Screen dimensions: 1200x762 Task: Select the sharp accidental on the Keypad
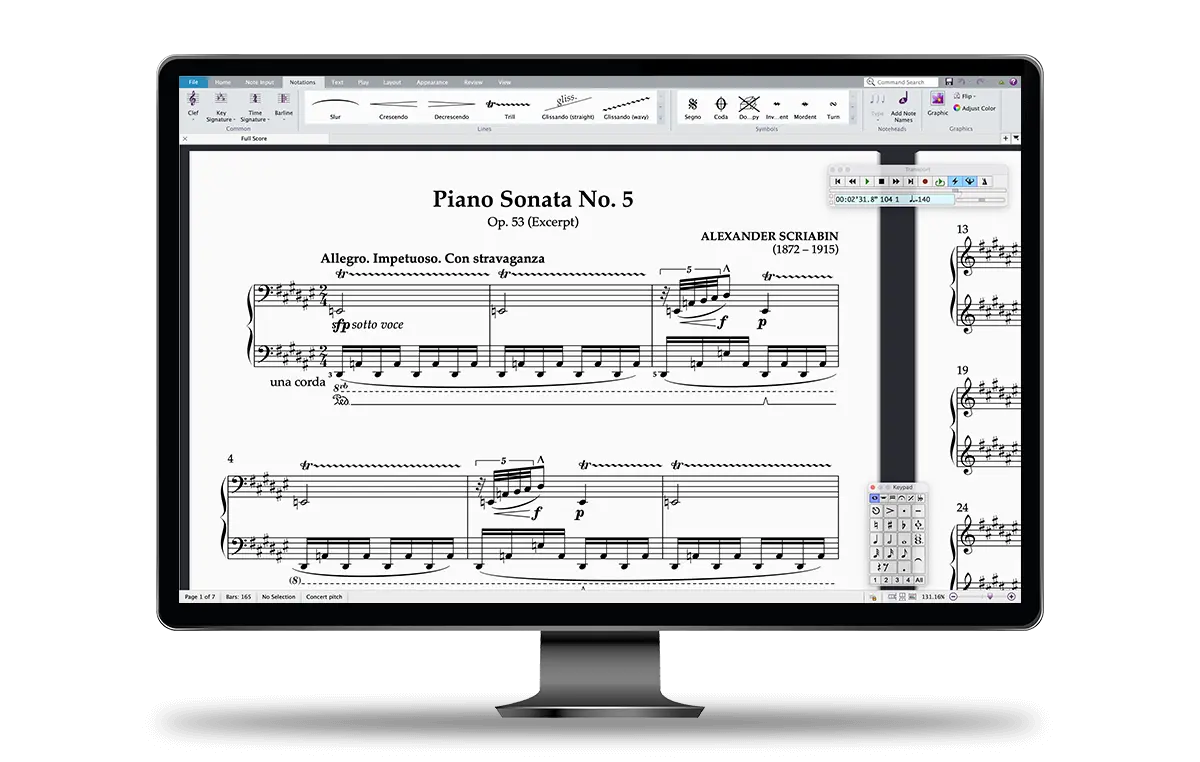[x=890, y=525]
